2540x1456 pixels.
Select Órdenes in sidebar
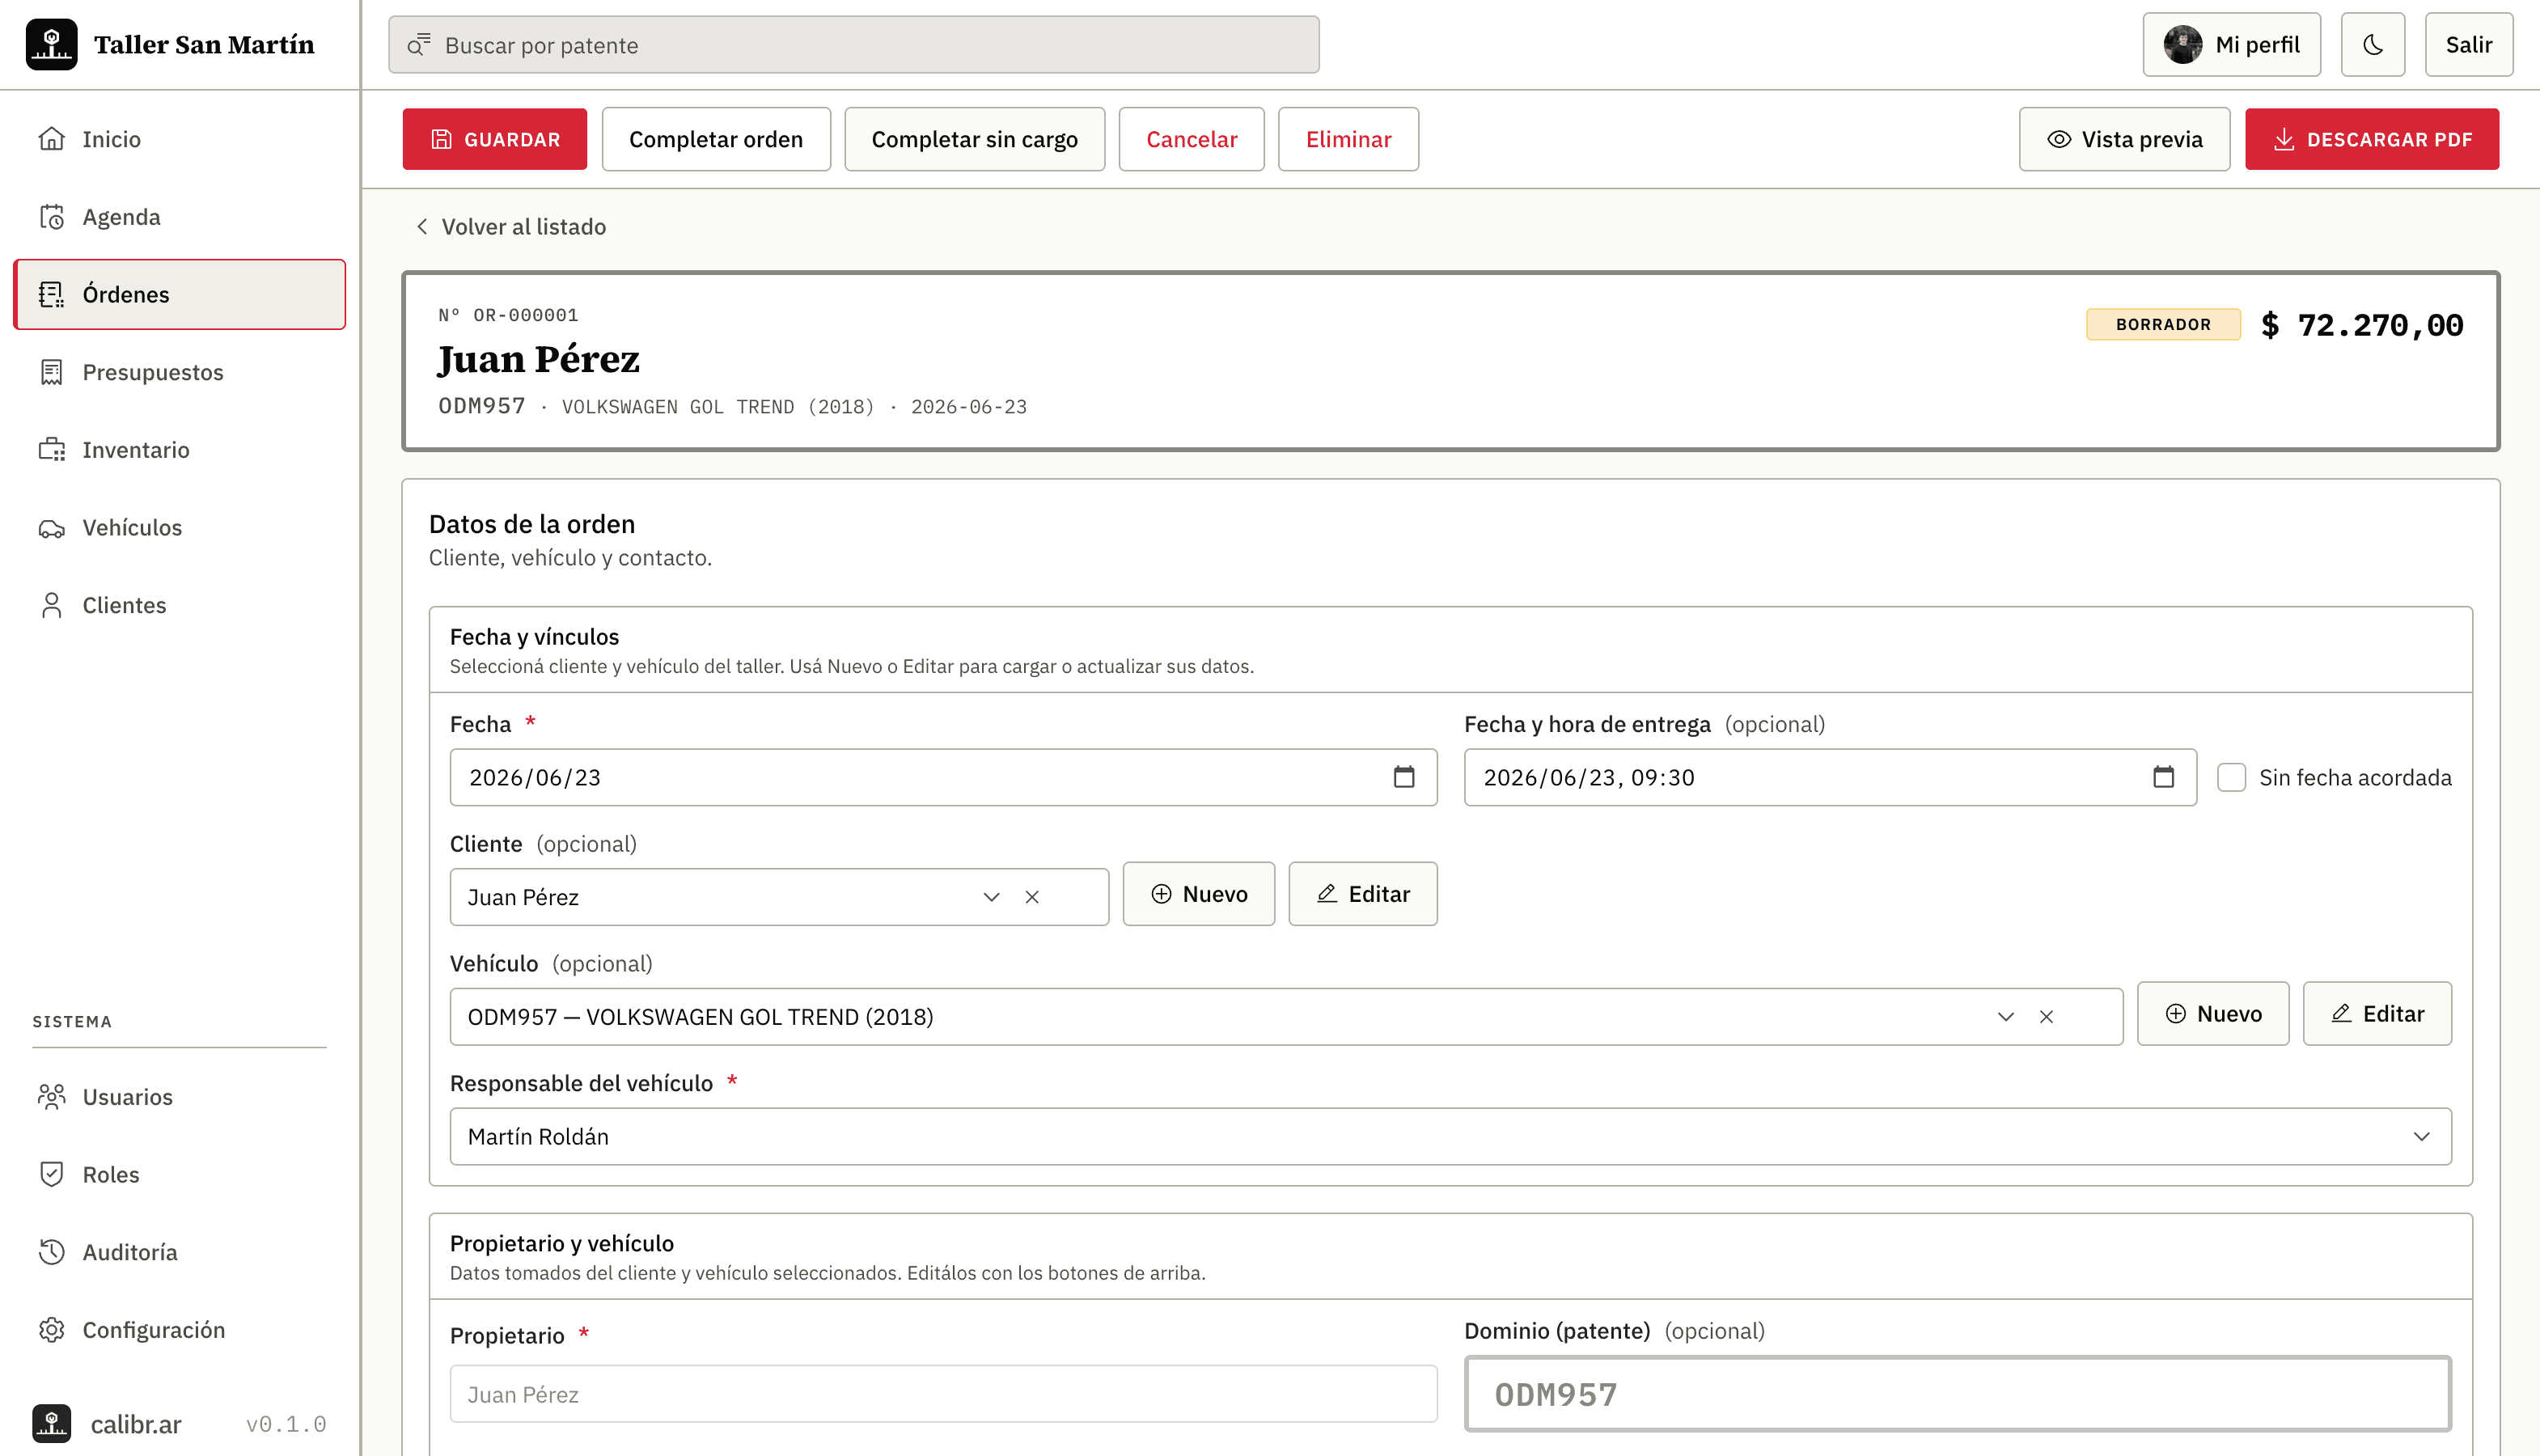(x=180, y=294)
